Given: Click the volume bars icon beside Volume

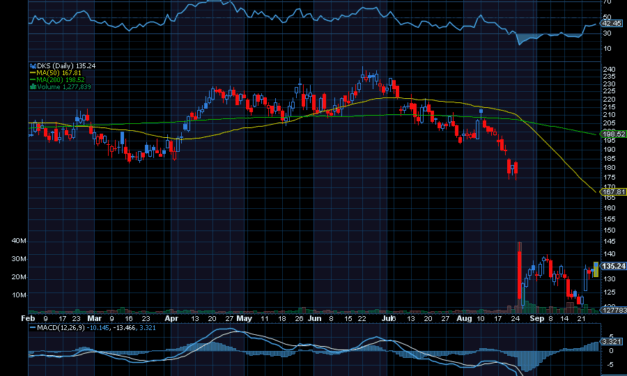Looking at the screenshot, I should [x=33, y=86].
